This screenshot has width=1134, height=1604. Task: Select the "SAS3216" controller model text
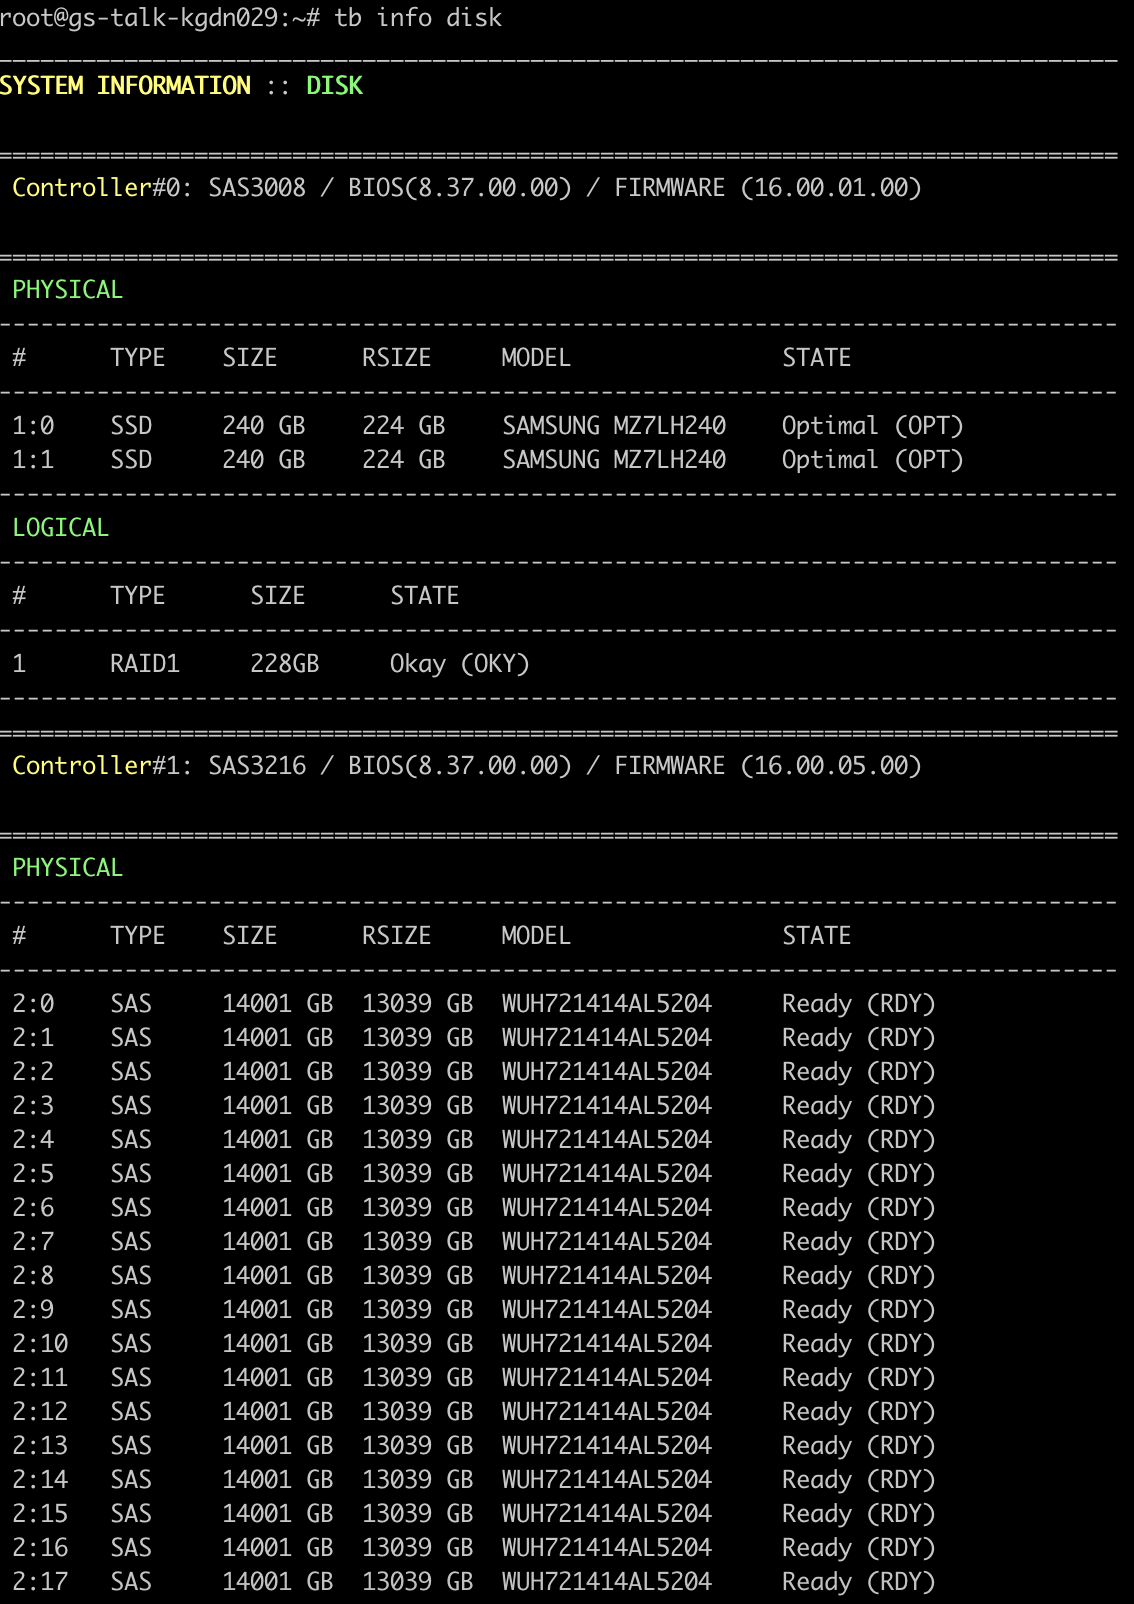[x=257, y=766]
